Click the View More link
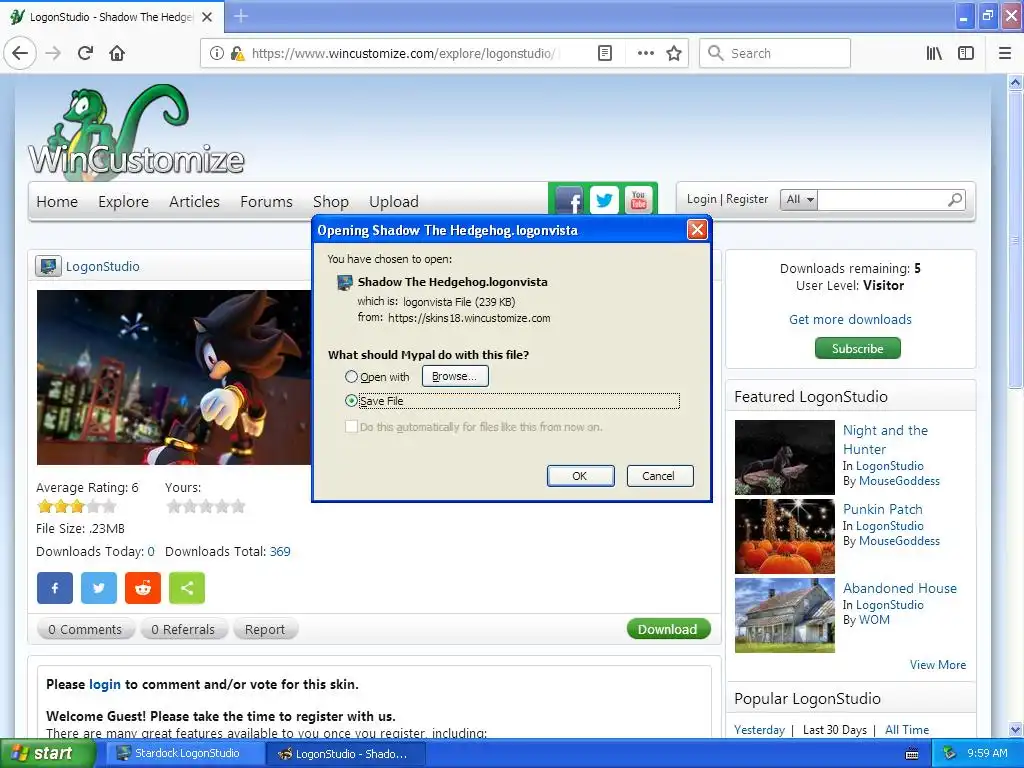 938,665
